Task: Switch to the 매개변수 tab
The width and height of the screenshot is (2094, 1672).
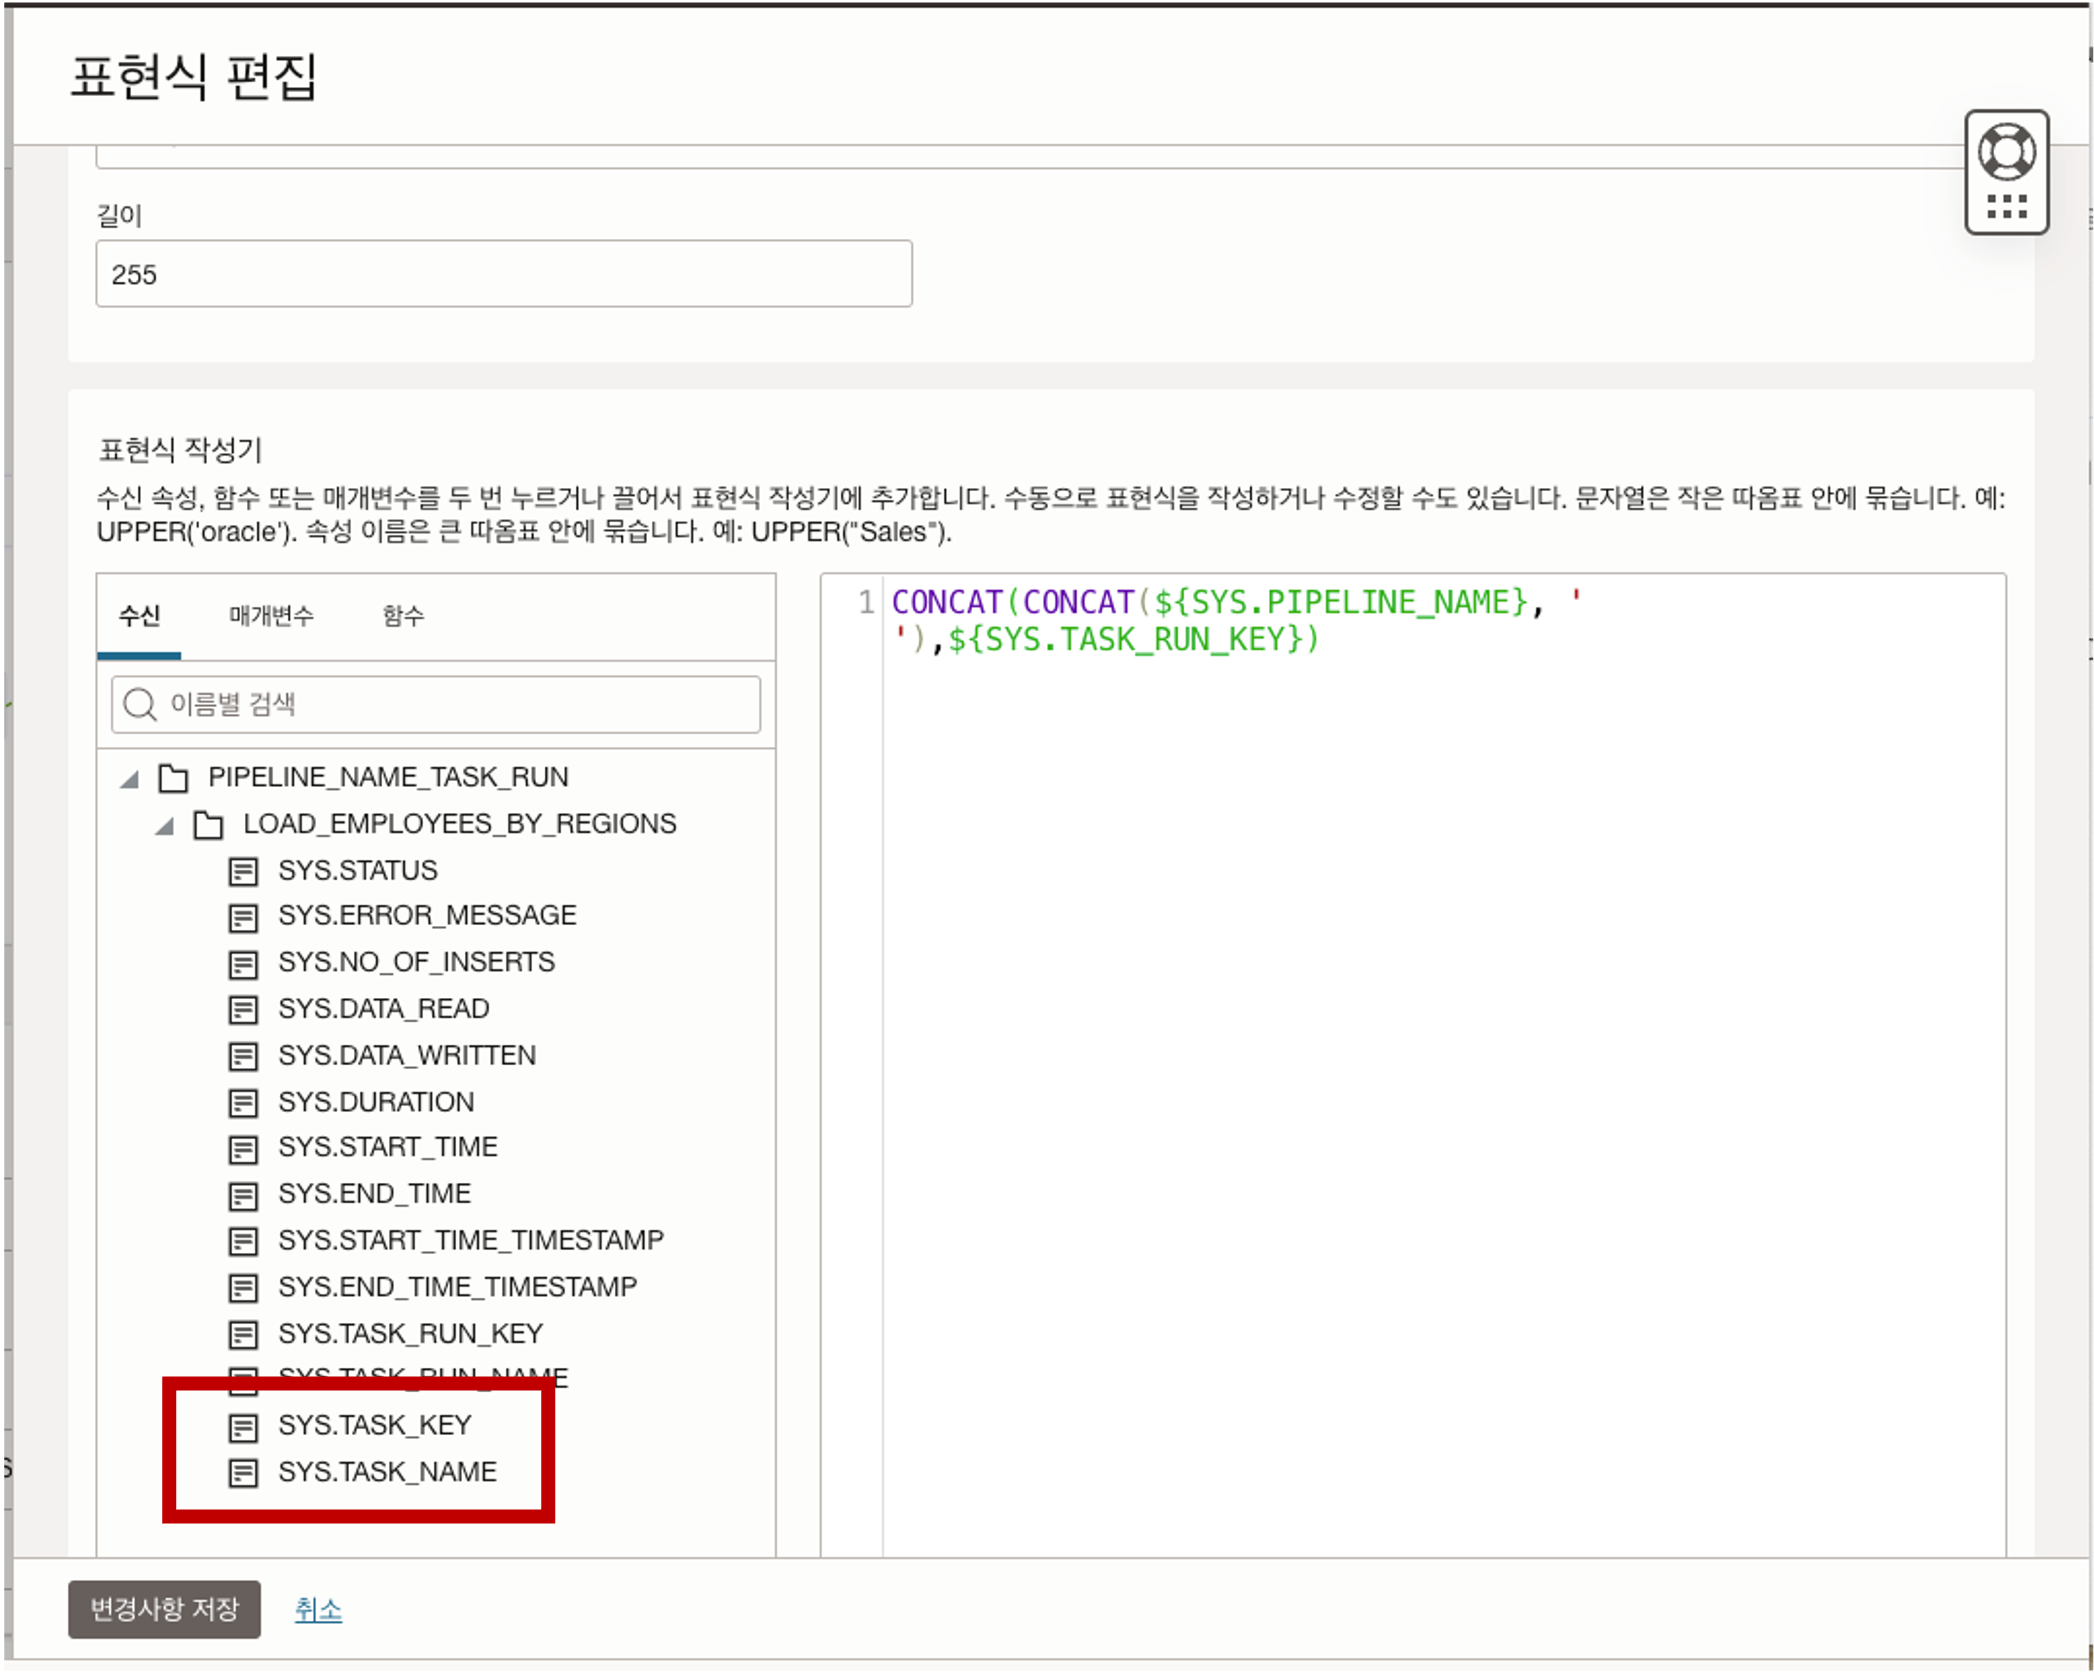Action: coord(271,615)
